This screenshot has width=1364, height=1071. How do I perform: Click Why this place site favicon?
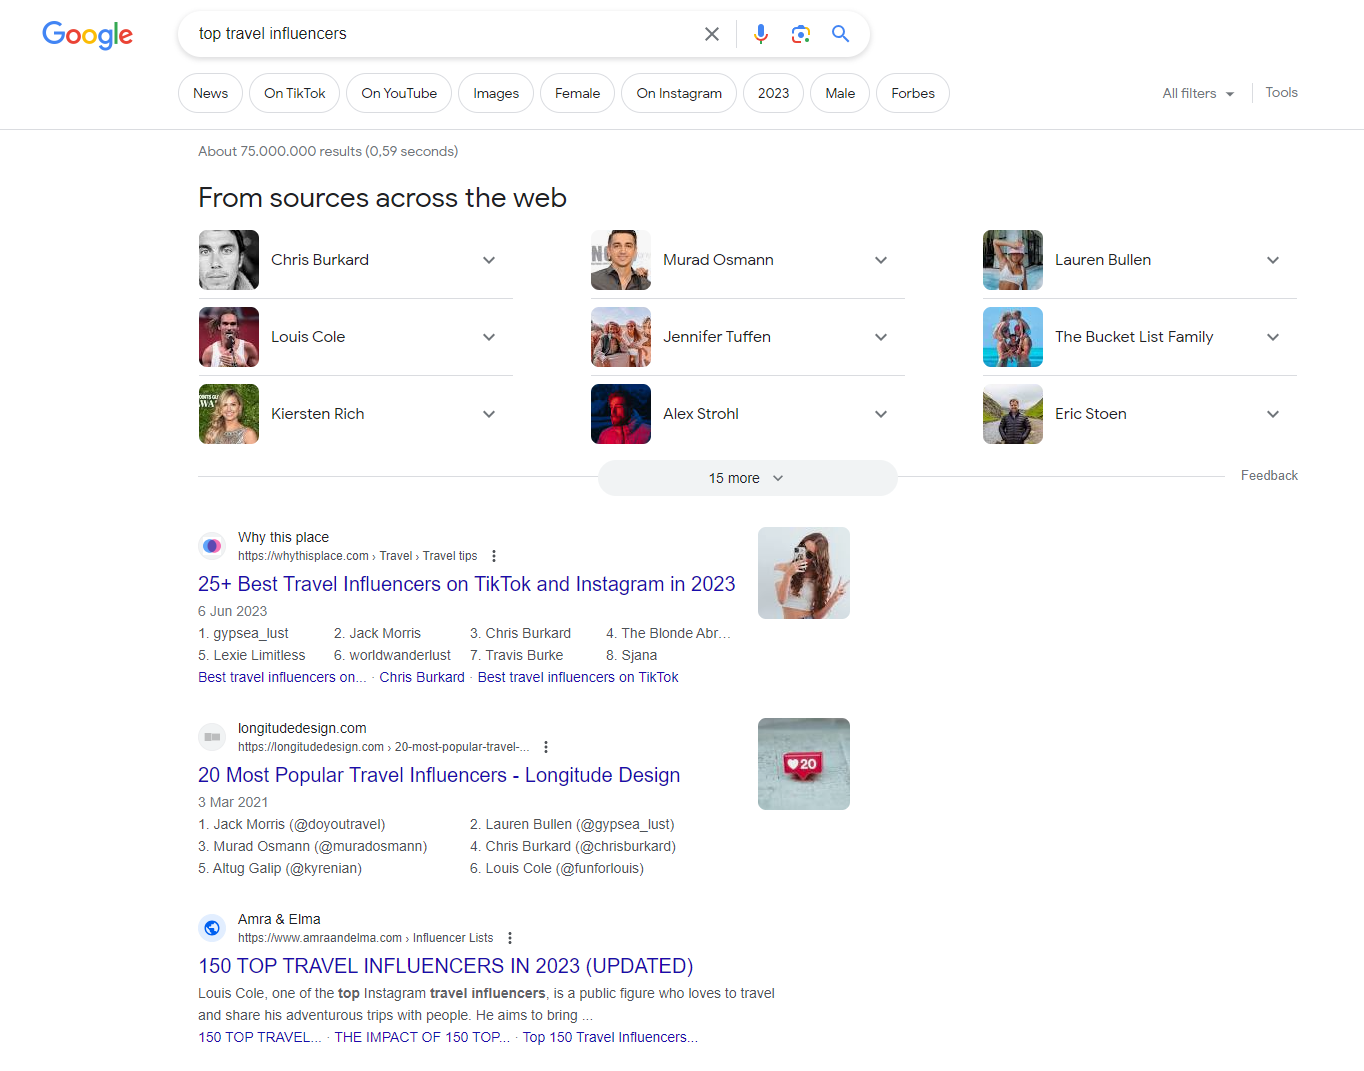[x=212, y=546]
